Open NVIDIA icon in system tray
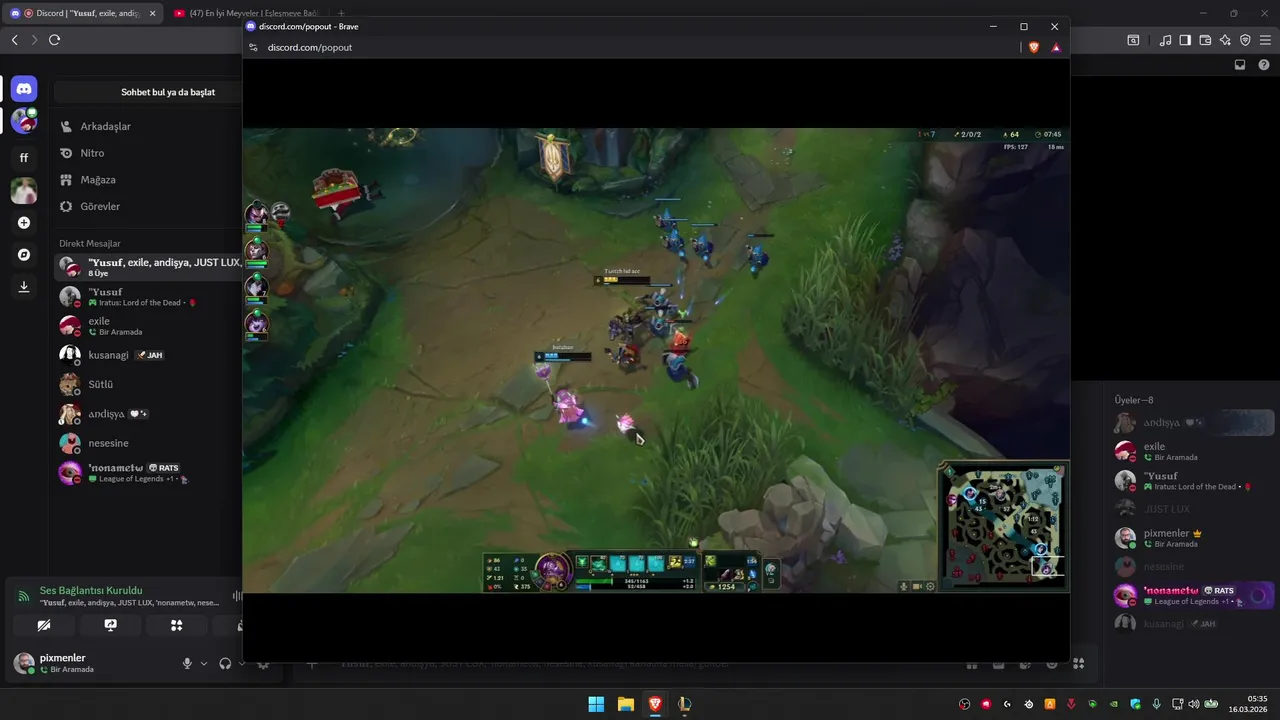The image size is (1280, 720). (x=1114, y=704)
